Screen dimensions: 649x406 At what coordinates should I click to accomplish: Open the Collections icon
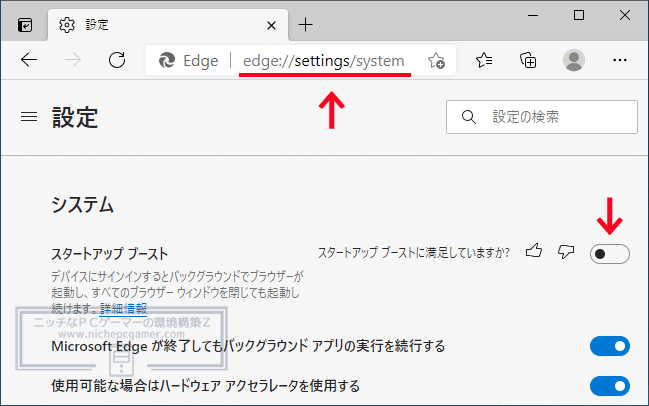(528, 60)
